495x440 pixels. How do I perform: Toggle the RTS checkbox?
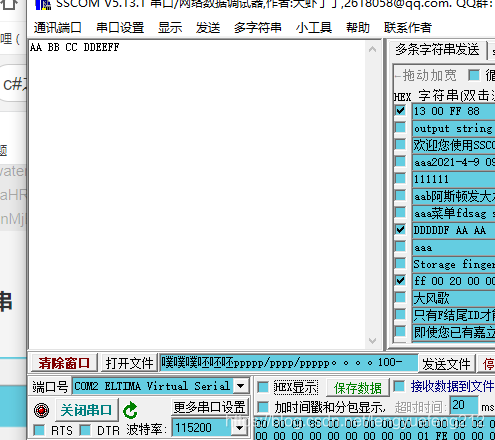tap(39, 430)
